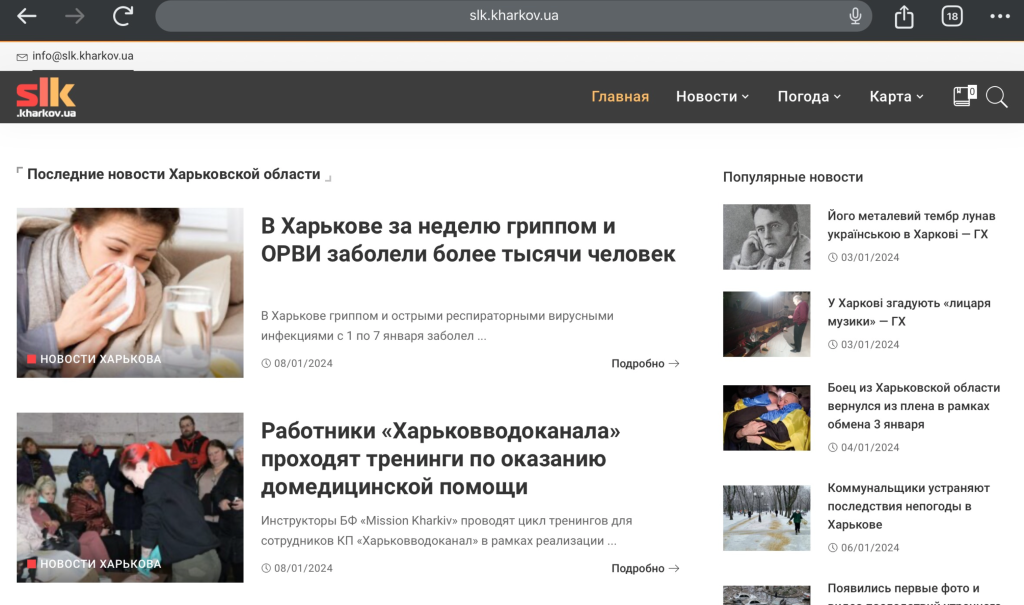Show all 18 open browser tabs
The width and height of the screenshot is (1024, 605).
951,16
